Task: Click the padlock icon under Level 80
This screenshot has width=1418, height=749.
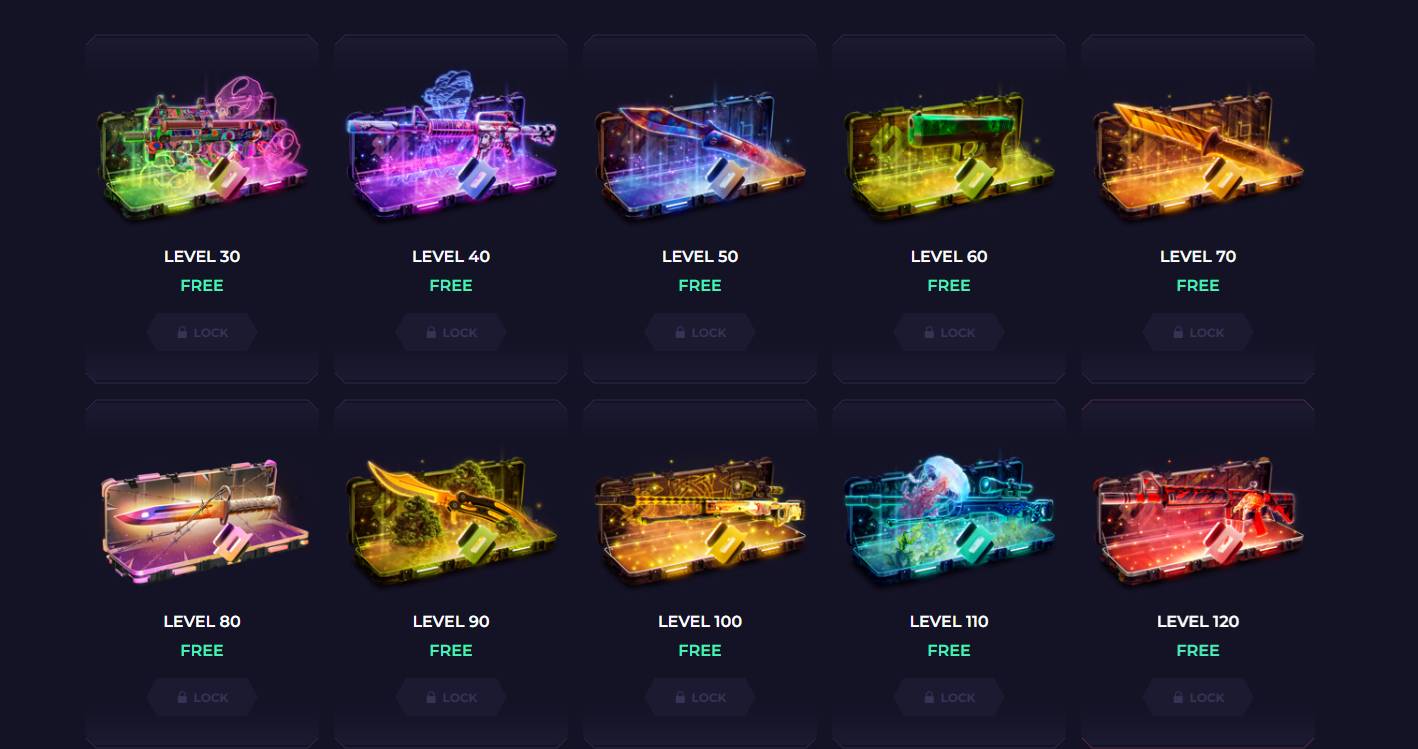Action: (182, 697)
